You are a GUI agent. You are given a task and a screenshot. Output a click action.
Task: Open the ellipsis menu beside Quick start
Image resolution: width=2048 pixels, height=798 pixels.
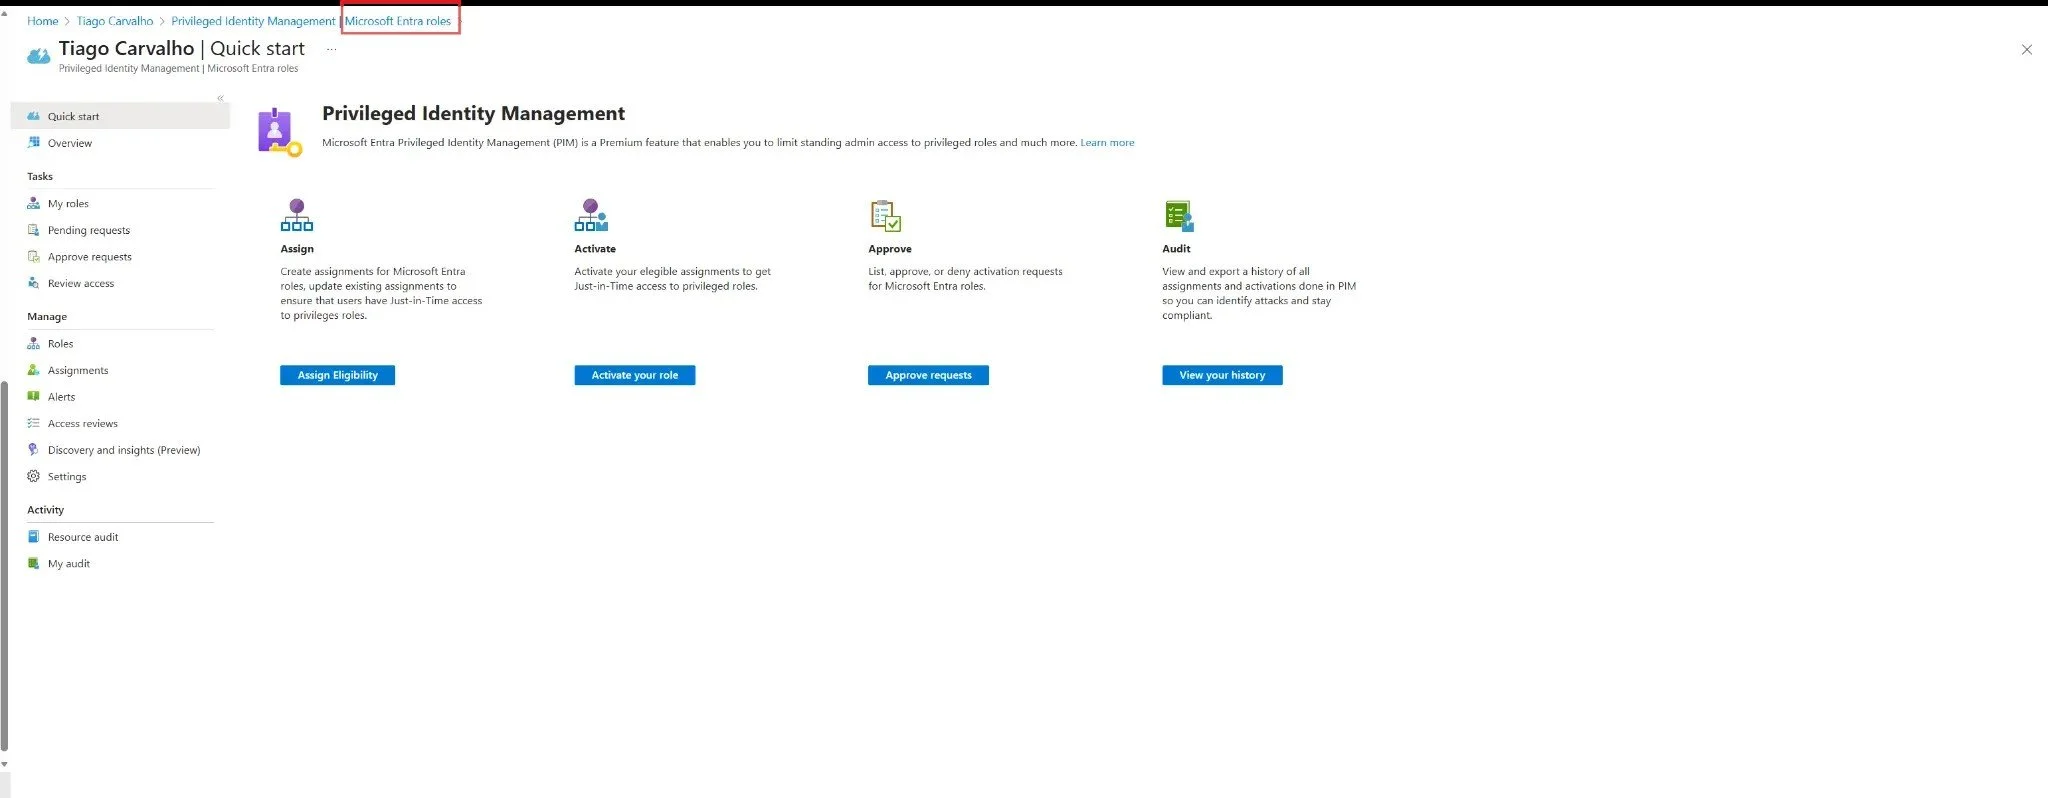tap(331, 49)
